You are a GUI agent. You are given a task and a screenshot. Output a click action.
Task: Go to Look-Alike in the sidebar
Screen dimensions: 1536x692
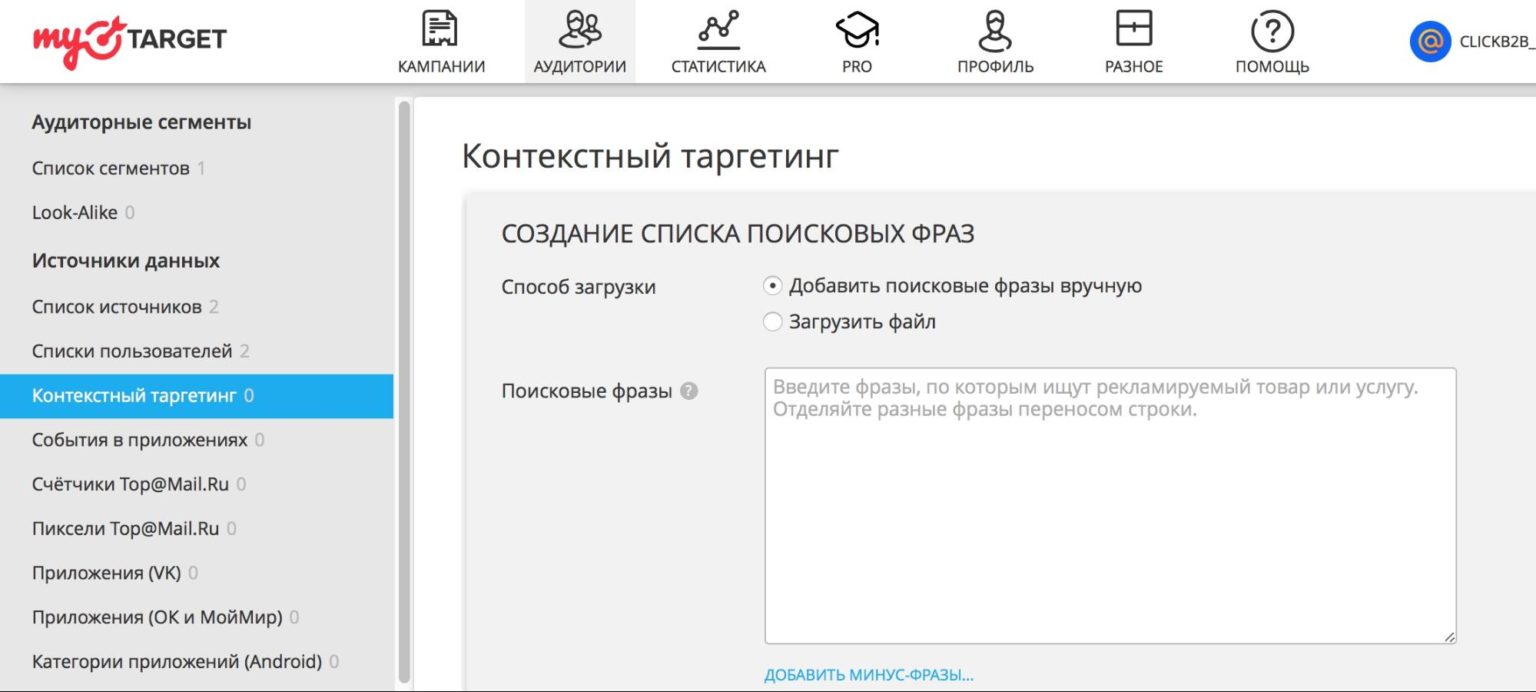click(x=75, y=212)
